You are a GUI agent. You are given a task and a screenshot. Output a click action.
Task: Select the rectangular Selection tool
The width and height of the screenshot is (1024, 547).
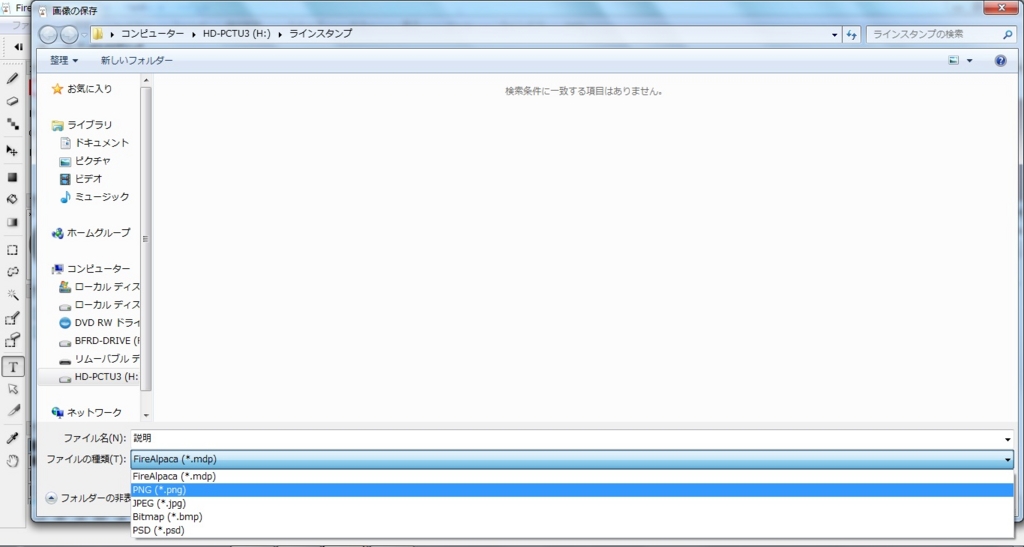coord(12,250)
